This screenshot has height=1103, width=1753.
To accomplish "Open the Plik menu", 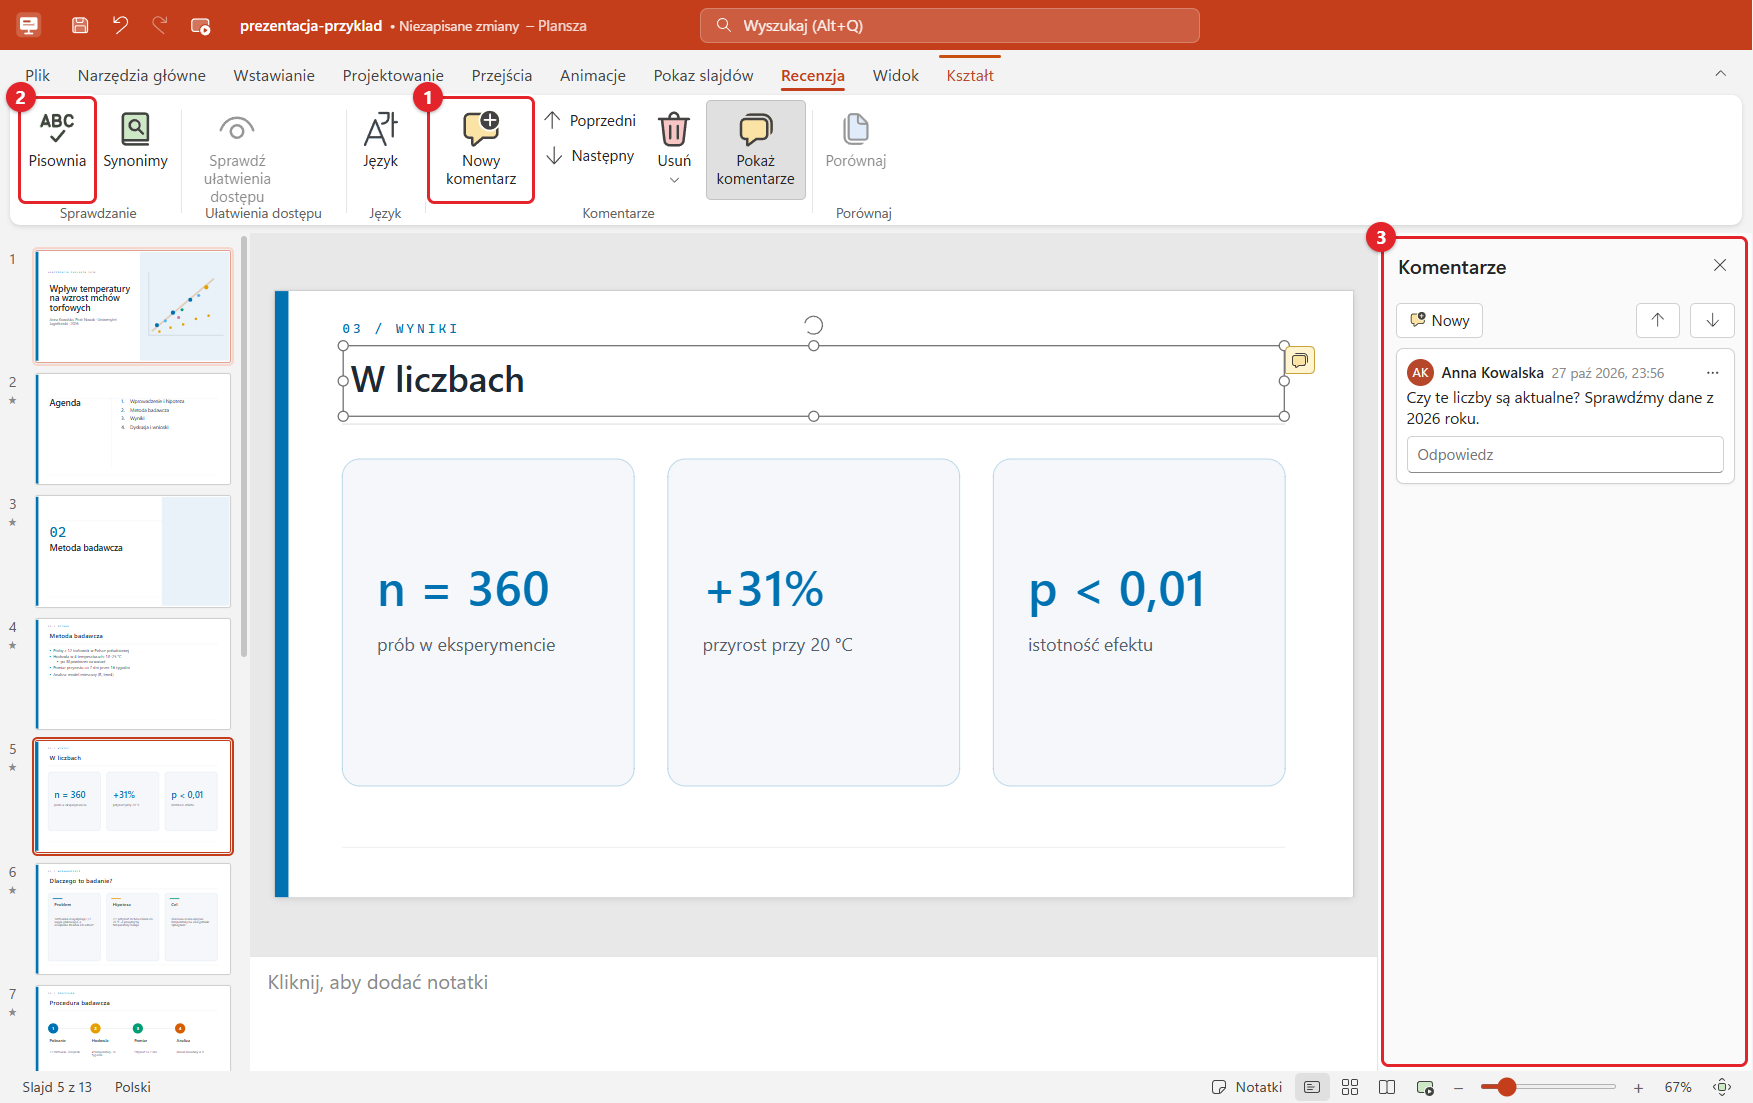I will point(38,75).
